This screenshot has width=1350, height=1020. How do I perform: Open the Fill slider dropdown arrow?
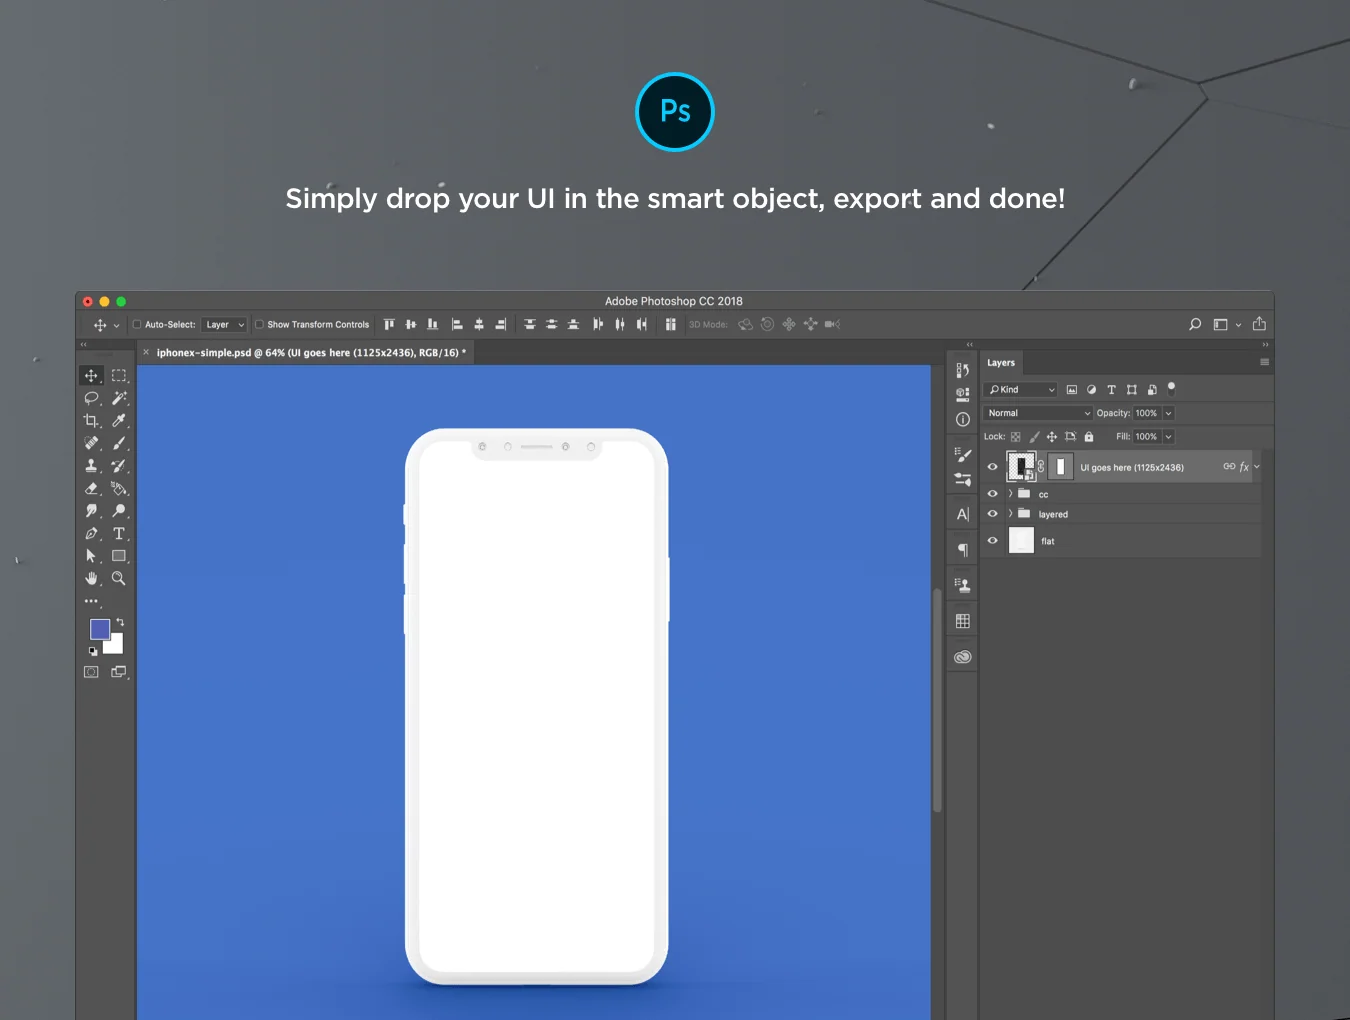tap(1168, 437)
